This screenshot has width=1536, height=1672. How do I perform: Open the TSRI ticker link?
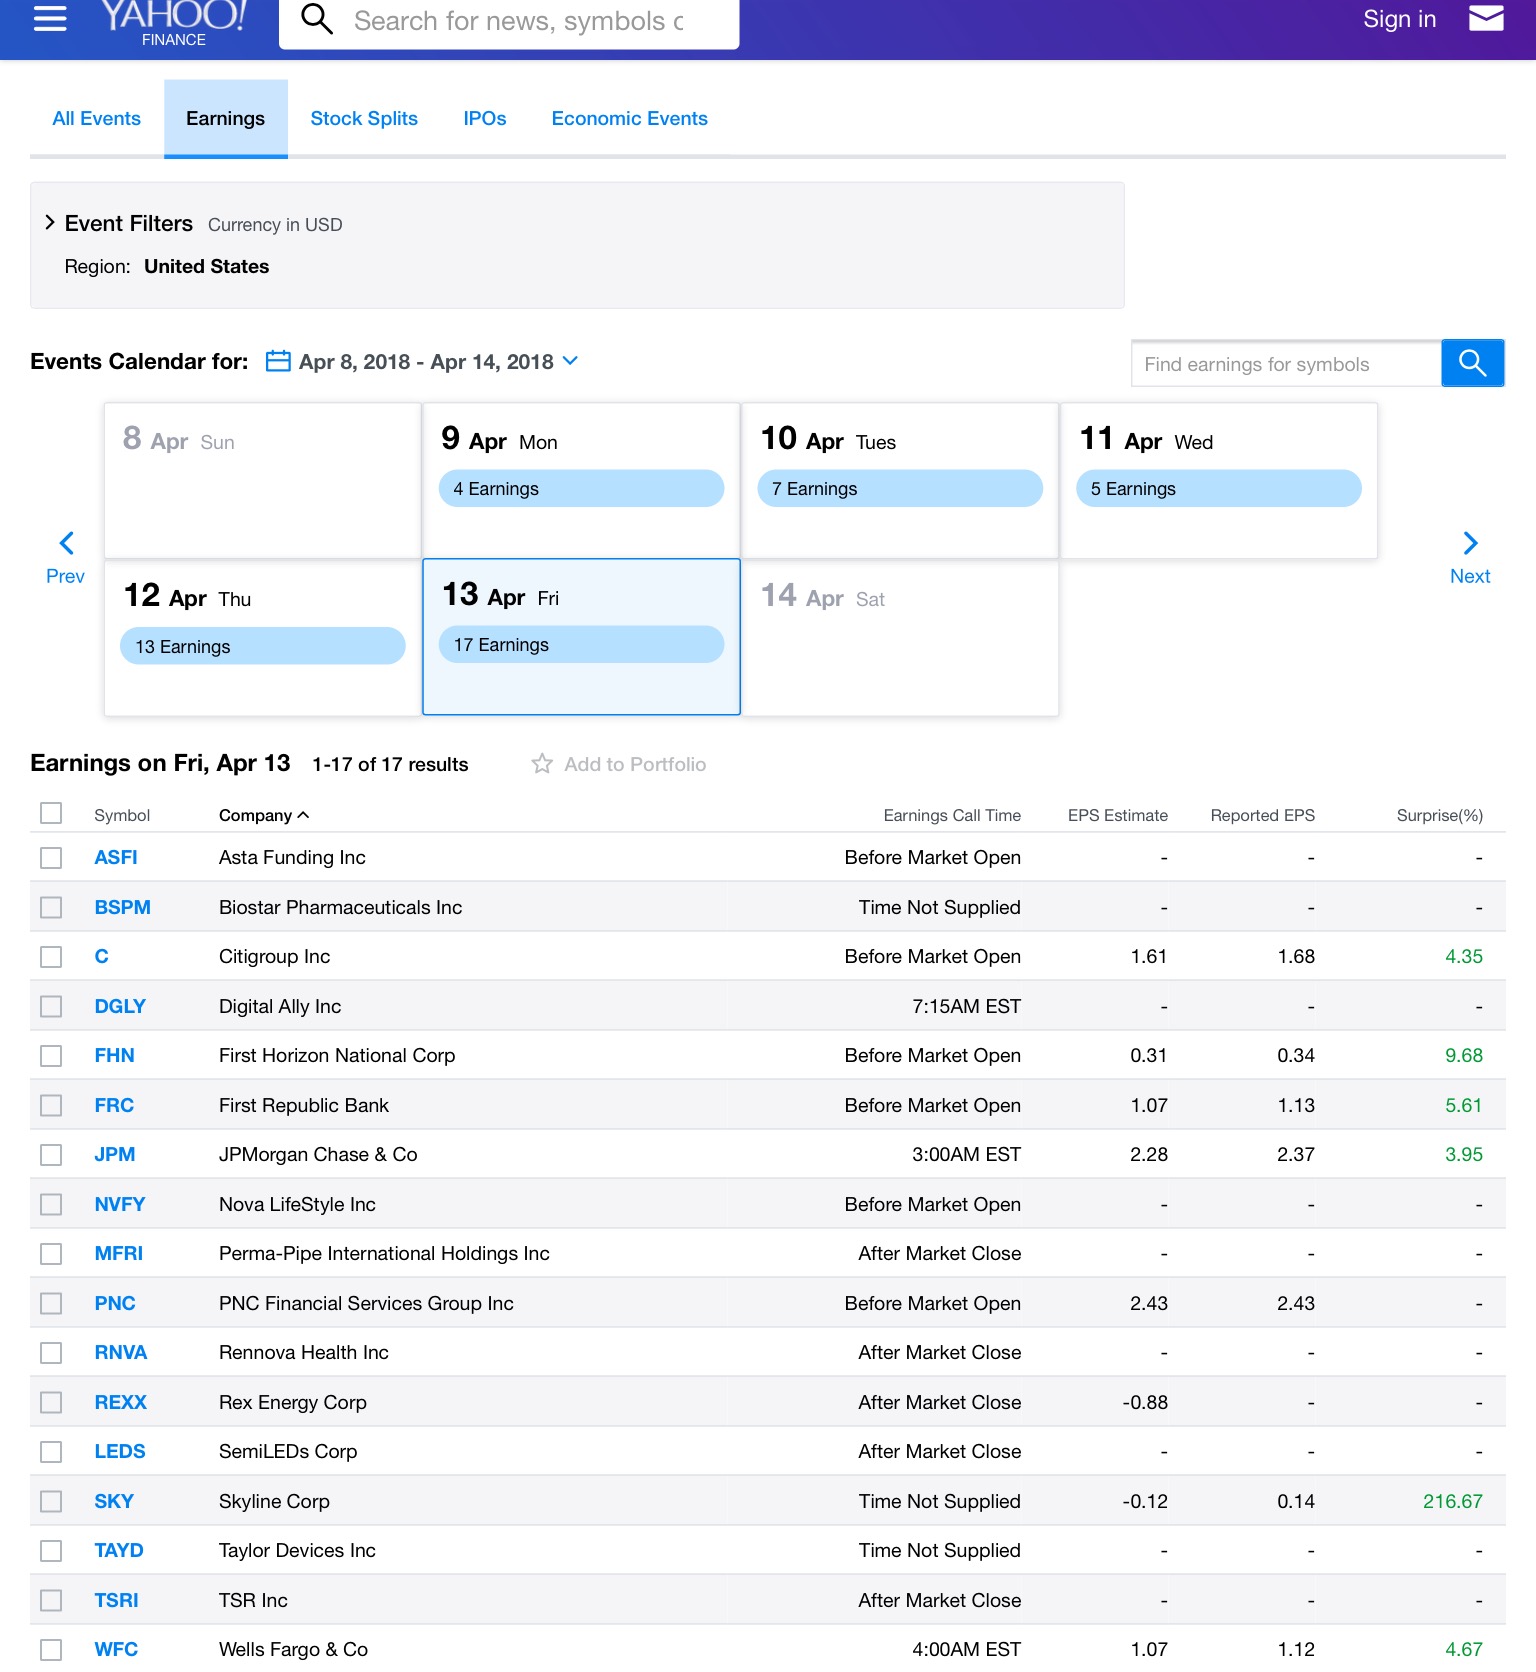click(117, 1600)
